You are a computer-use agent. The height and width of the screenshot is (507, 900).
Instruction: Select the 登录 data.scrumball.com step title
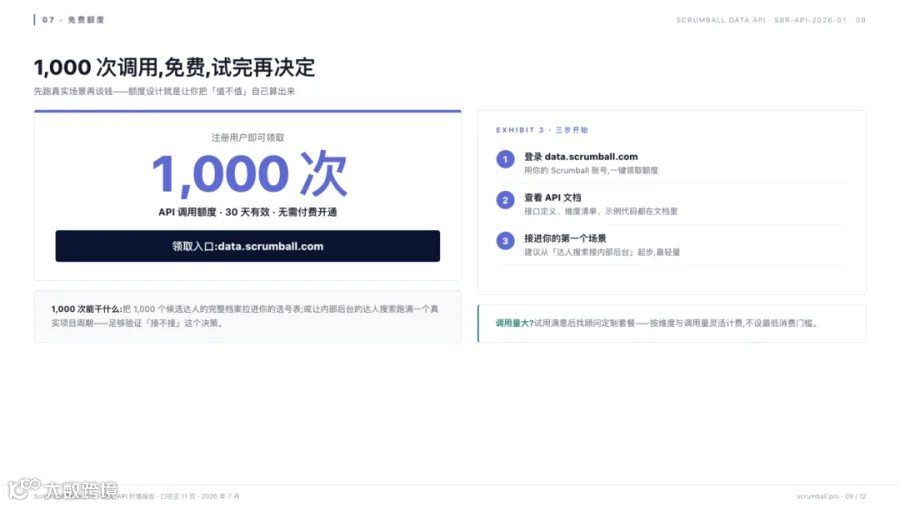[x=581, y=157]
